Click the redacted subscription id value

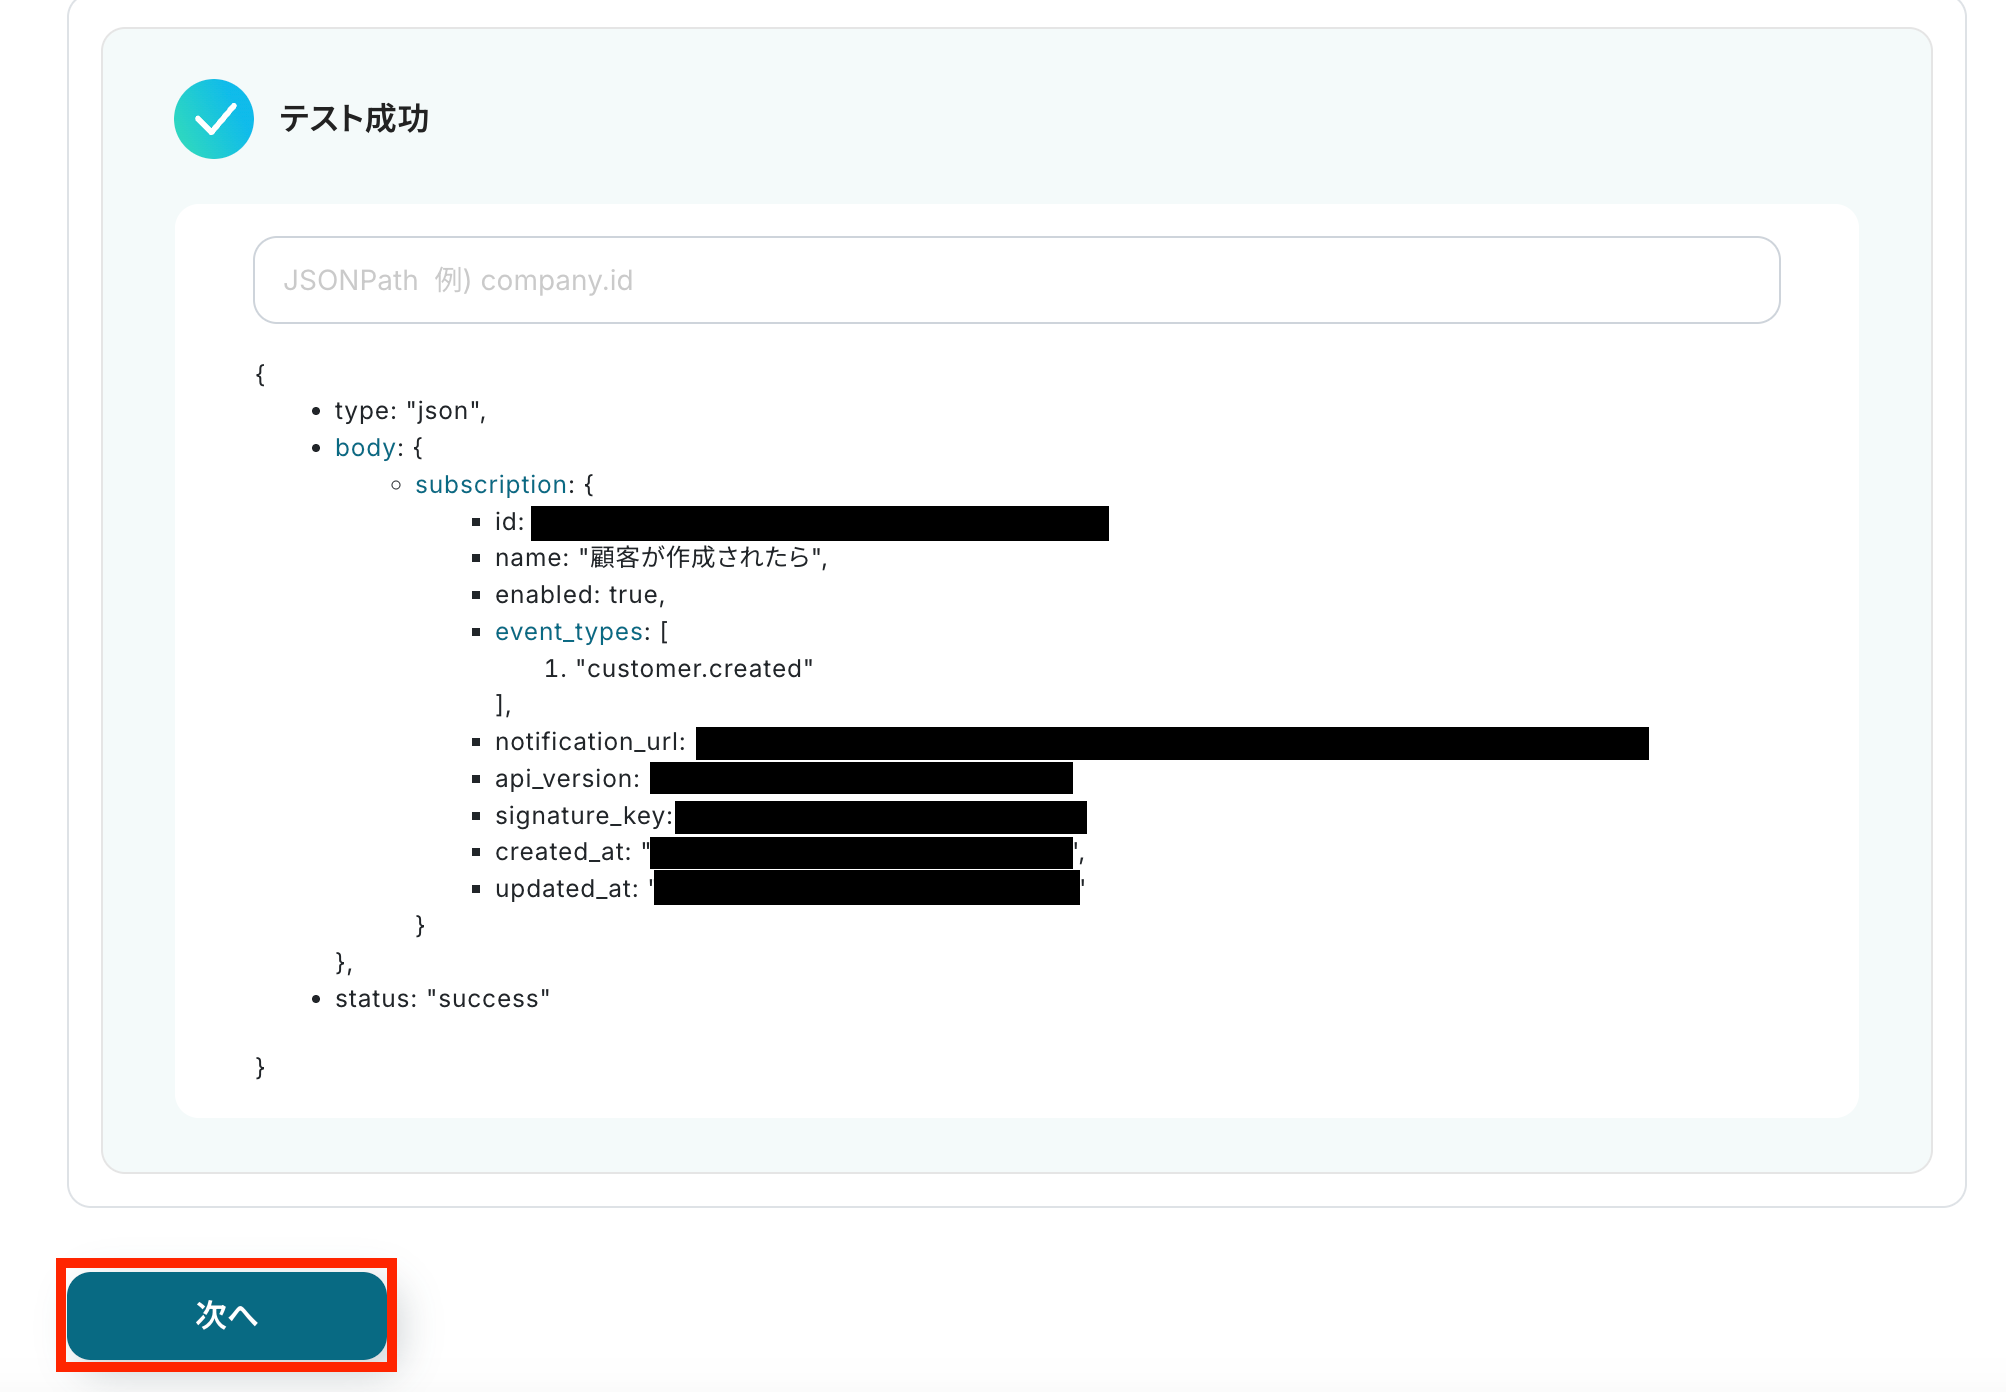coord(819,523)
